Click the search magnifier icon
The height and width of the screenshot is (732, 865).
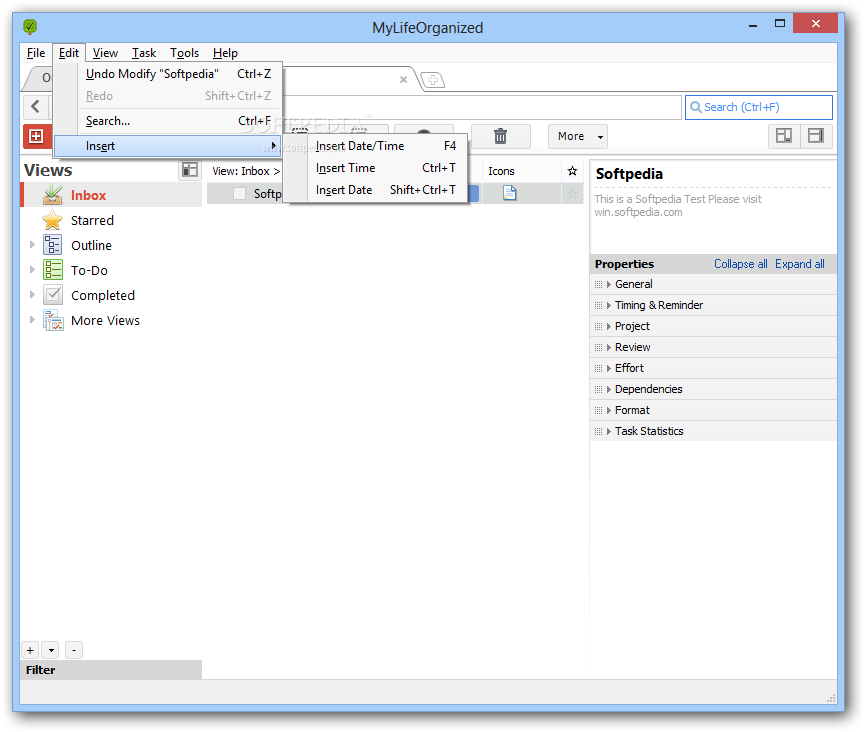pyautogui.click(x=696, y=107)
